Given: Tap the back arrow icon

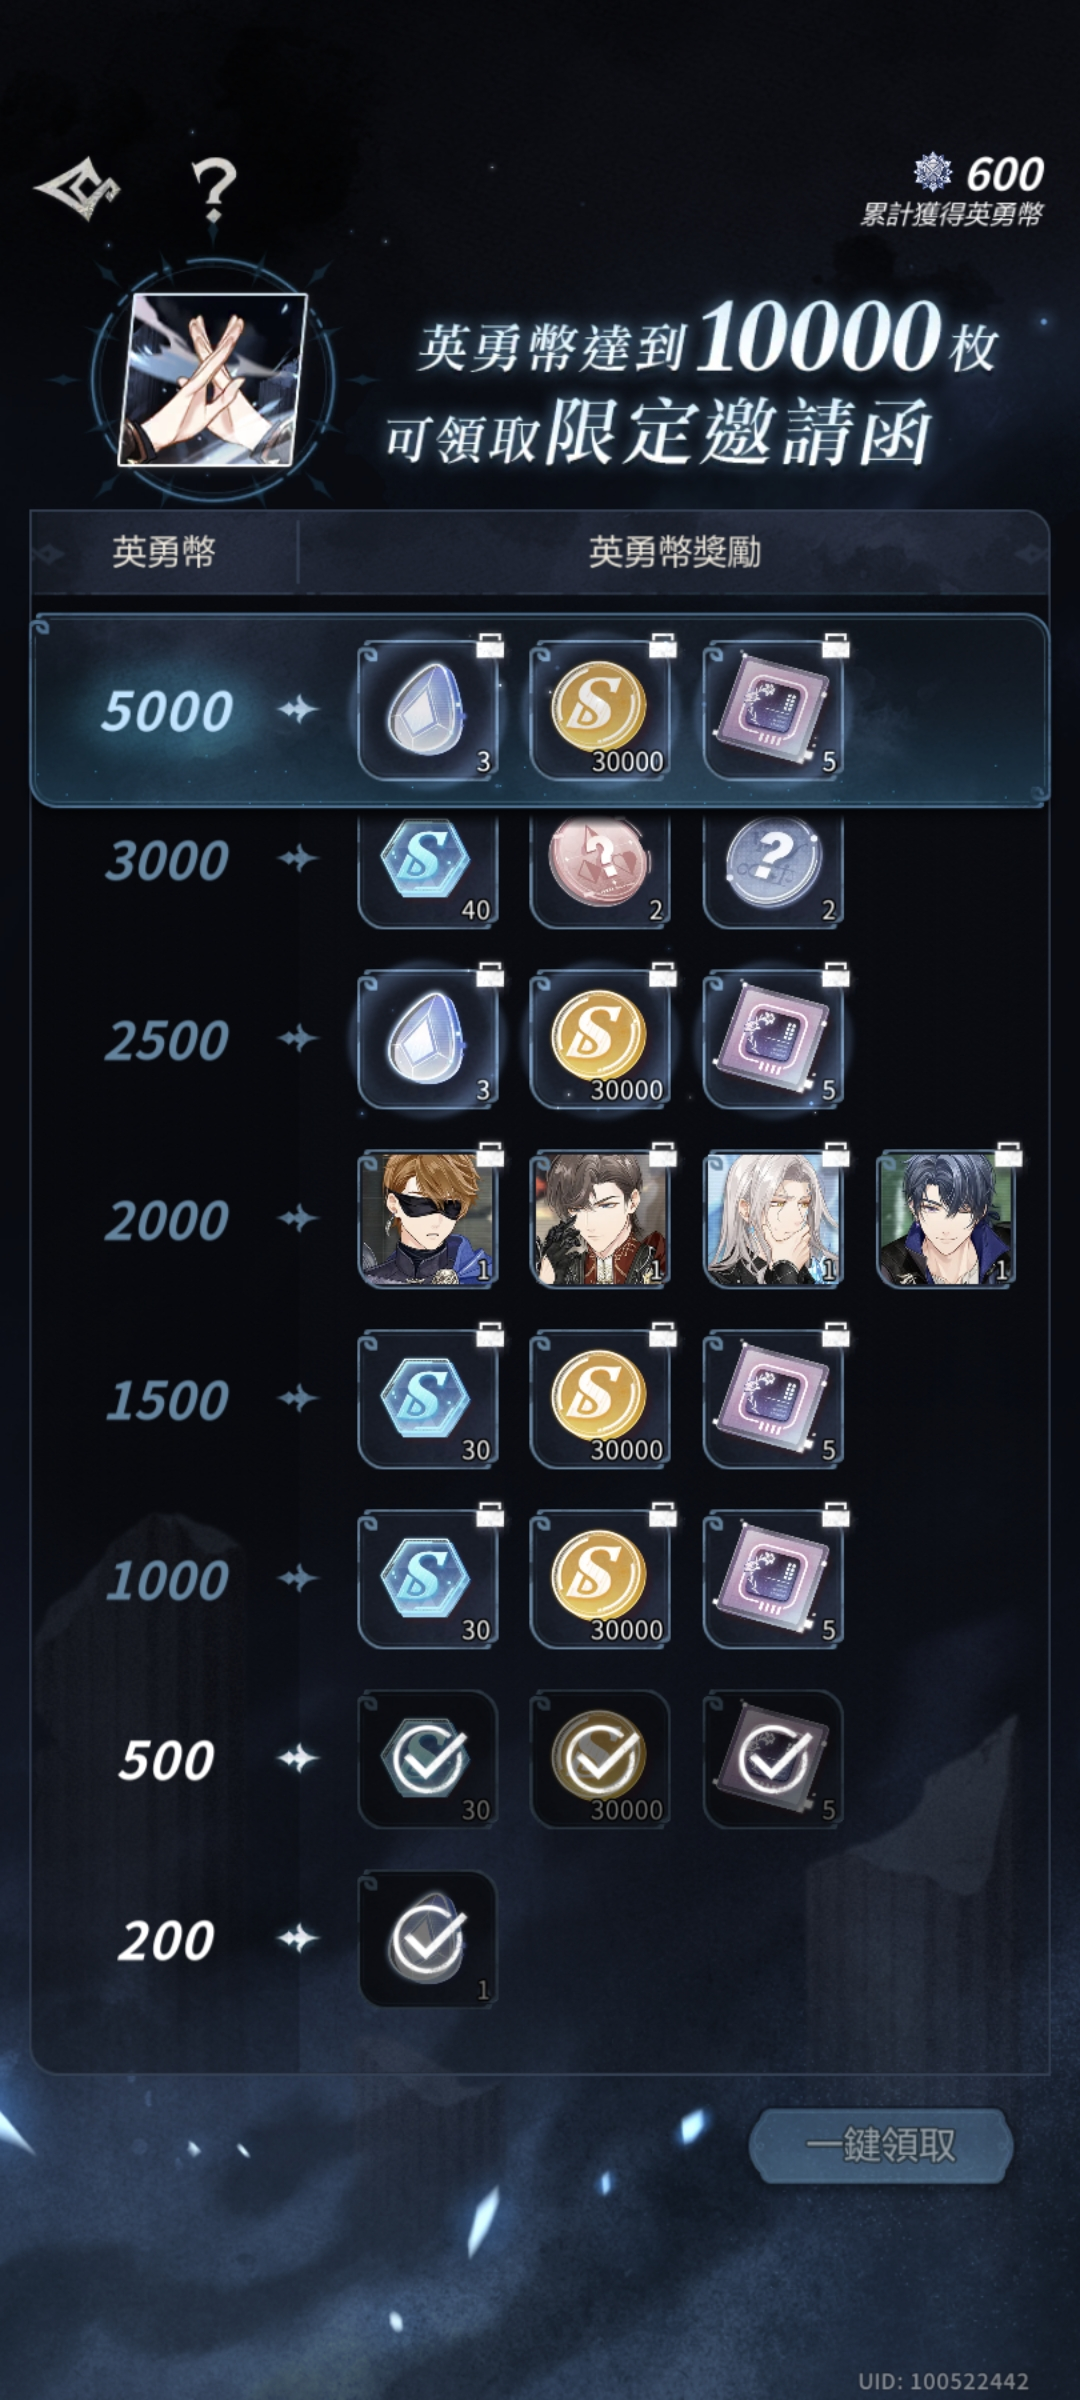Looking at the screenshot, I should click(x=77, y=187).
